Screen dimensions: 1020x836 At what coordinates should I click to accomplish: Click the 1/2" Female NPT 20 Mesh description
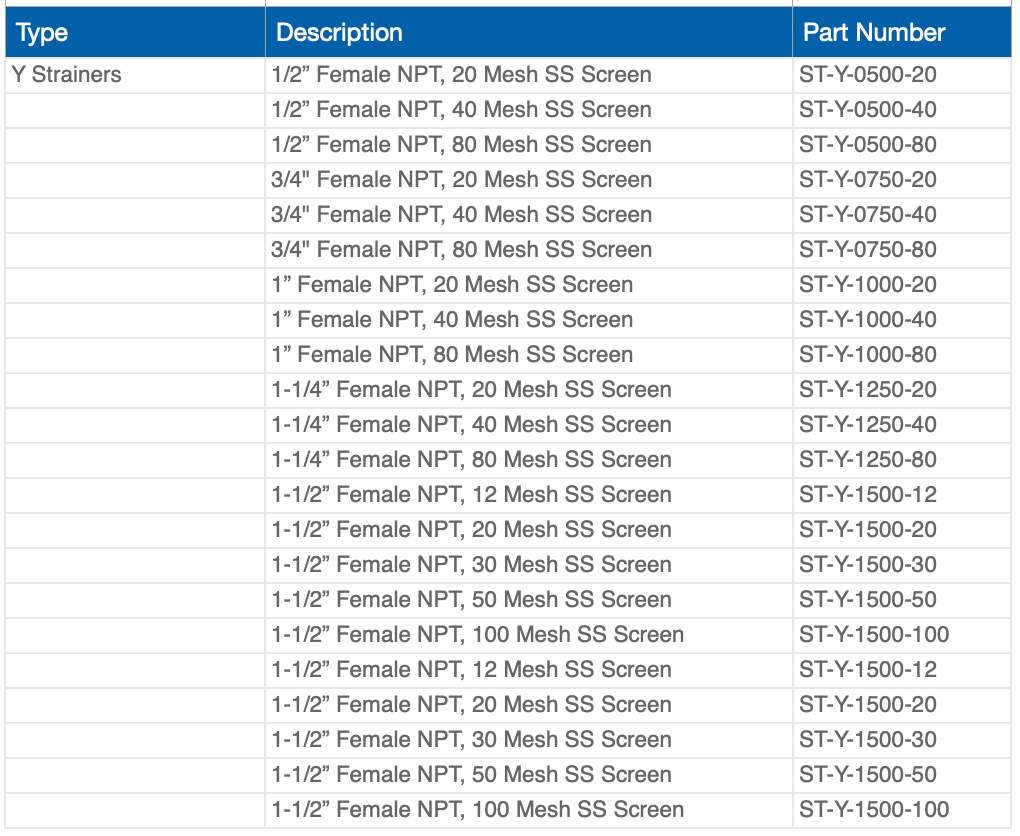tap(461, 74)
